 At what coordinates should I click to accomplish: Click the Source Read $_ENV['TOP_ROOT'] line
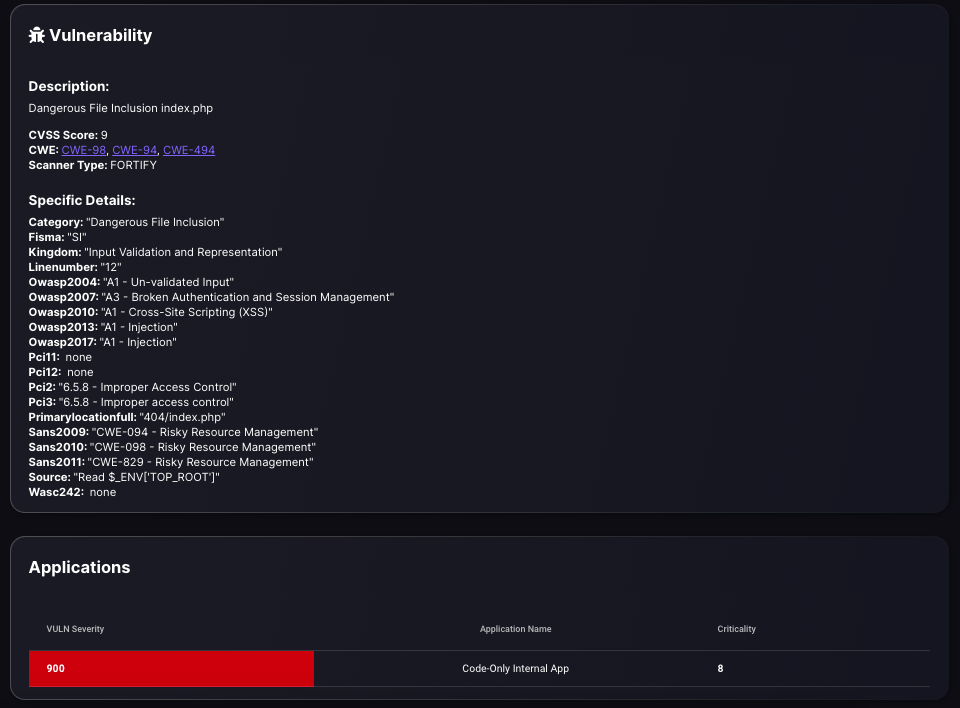(124, 477)
